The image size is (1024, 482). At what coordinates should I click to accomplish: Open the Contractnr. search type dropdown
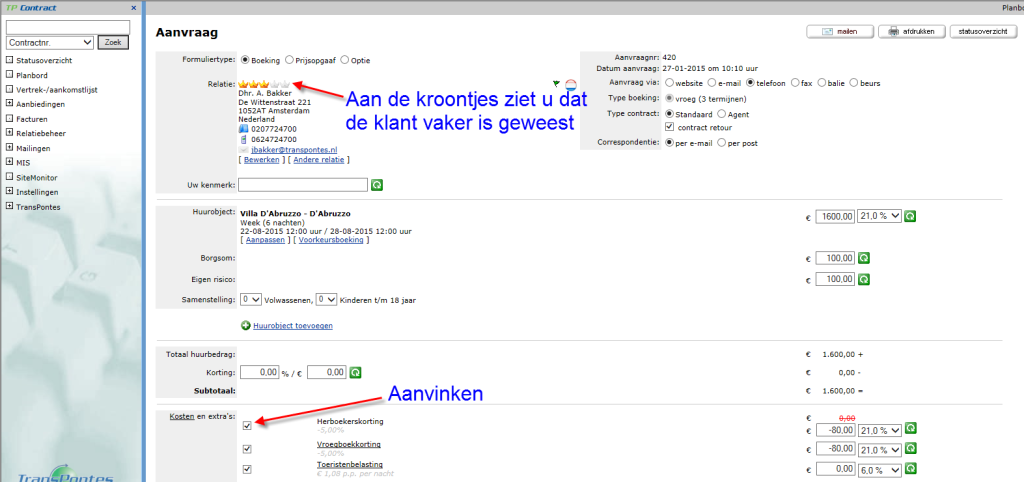pos(50,42)
